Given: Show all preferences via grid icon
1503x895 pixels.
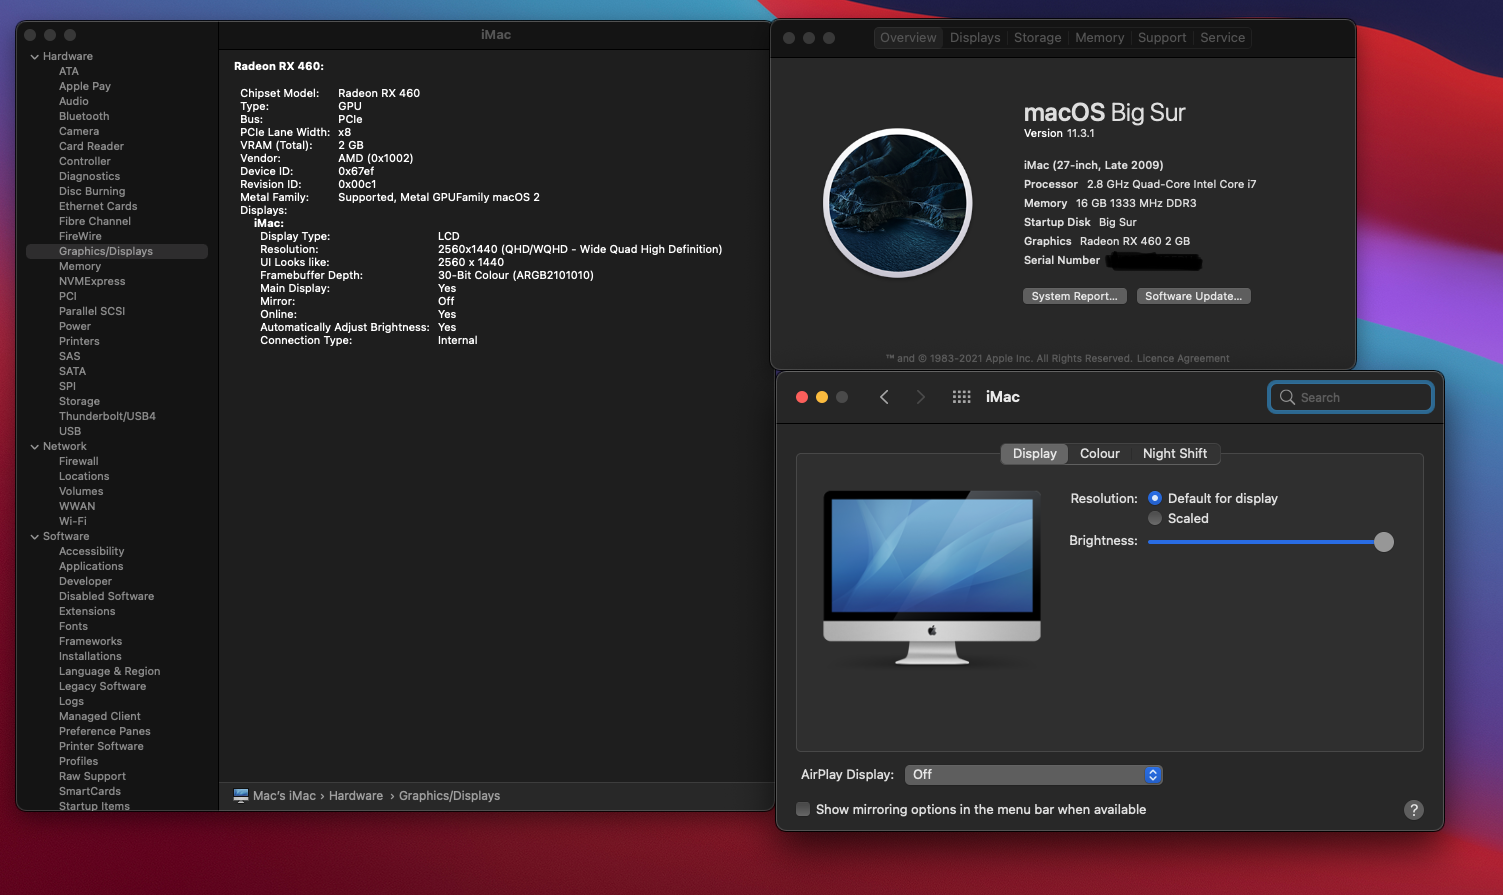Looking at the screenshot, I should [x=962, y=397].
